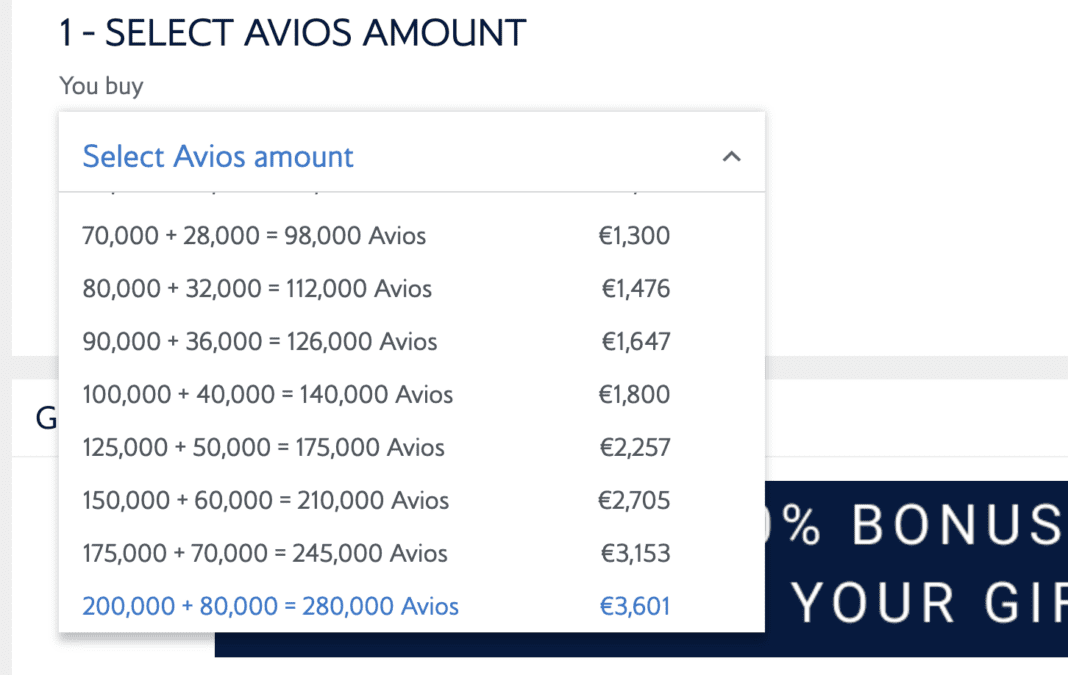Screen dimensions: 1068x675
Task: Click the €3,153 price entry
Action: tap(635, 553)
